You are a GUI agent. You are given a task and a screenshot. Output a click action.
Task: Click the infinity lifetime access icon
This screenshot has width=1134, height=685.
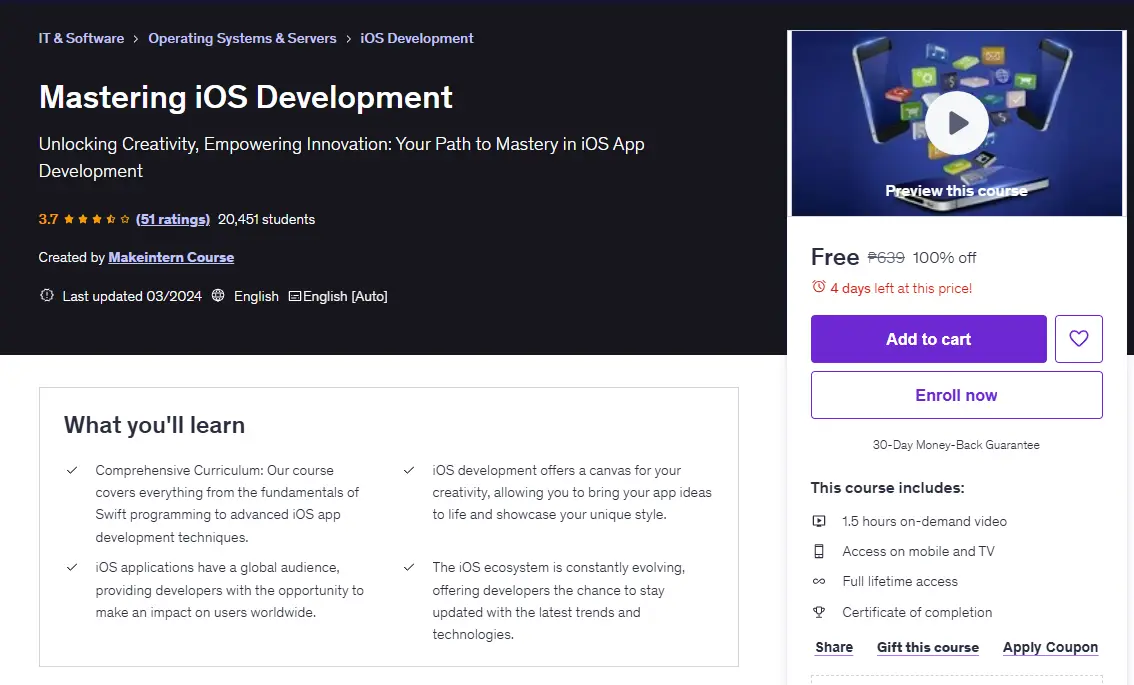[819, 582]
